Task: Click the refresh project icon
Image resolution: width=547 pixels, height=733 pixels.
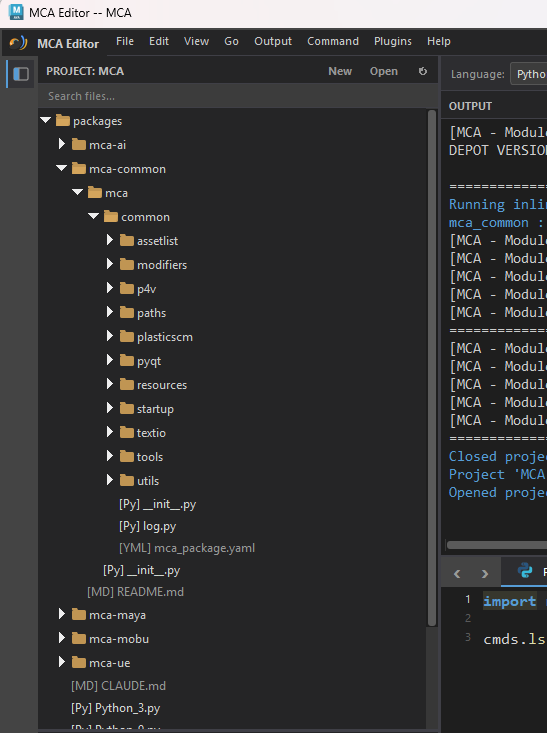Action: click(x=423, y=71)
